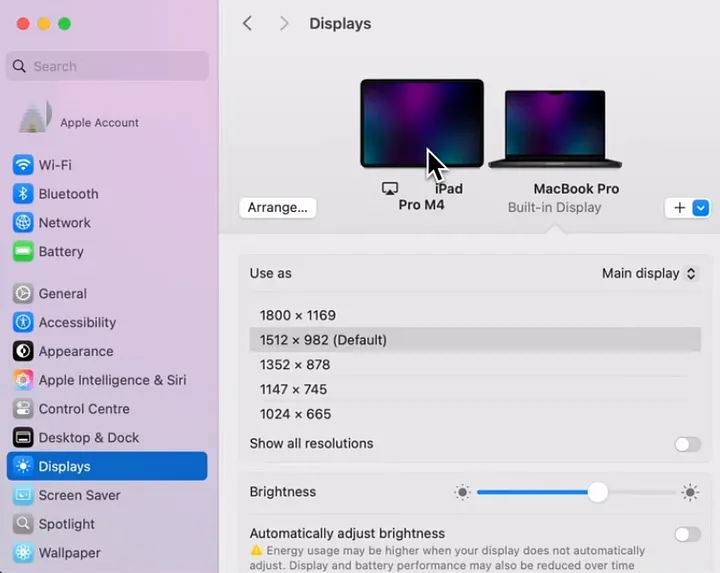Open Accessibility sidebar entry
720x573 pixels.
(x=107, y=322)
